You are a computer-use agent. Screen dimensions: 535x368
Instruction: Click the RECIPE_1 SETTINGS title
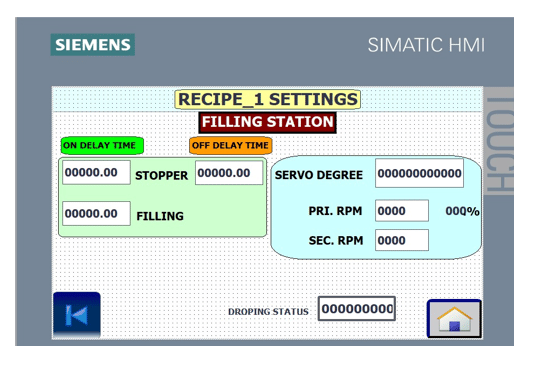pos(268,99)
